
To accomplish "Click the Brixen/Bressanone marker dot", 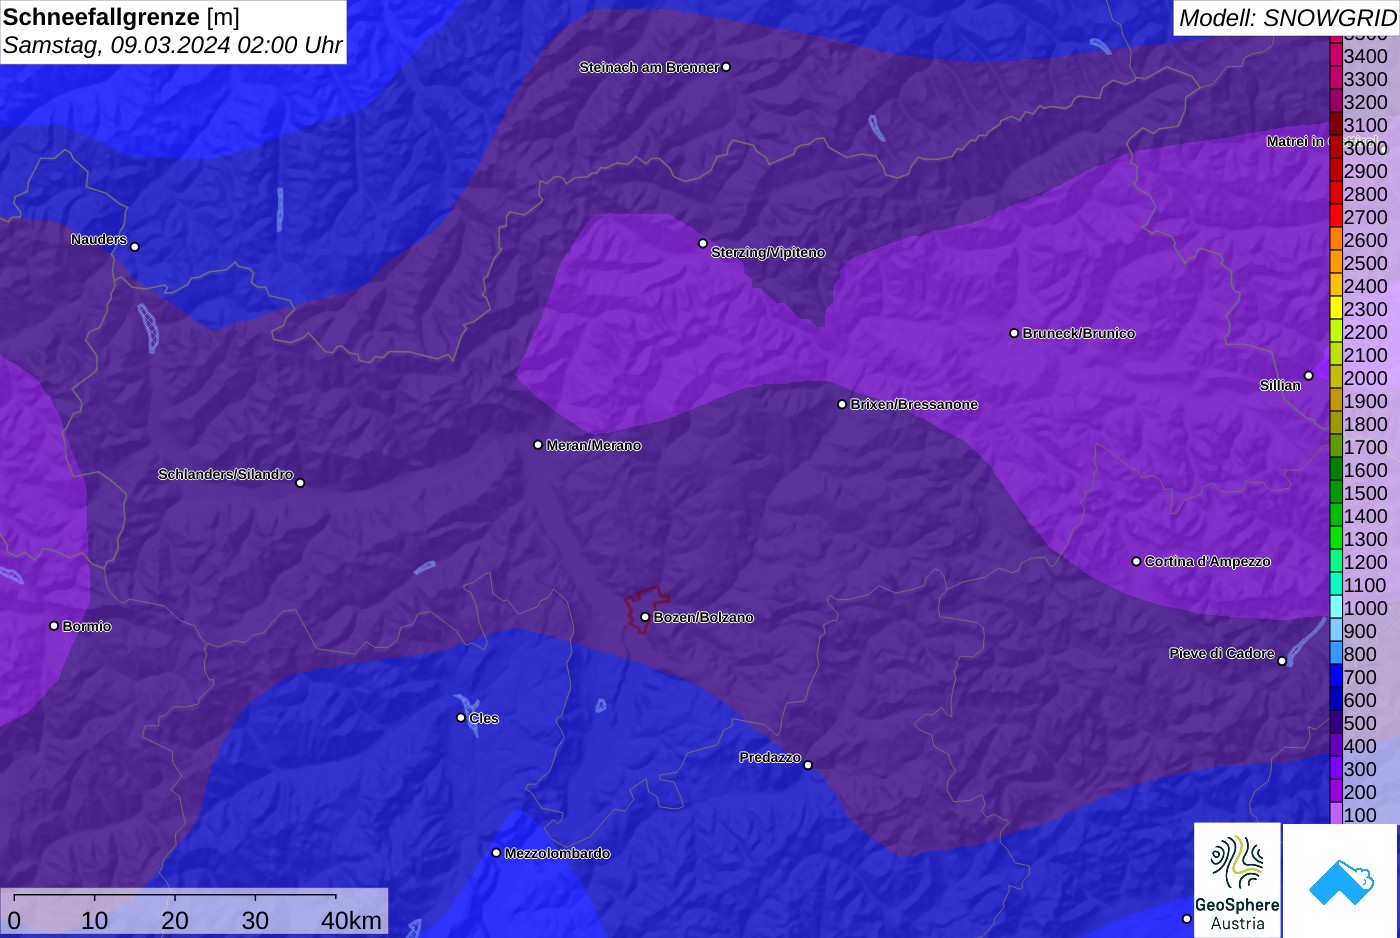I will coord(842,404).
